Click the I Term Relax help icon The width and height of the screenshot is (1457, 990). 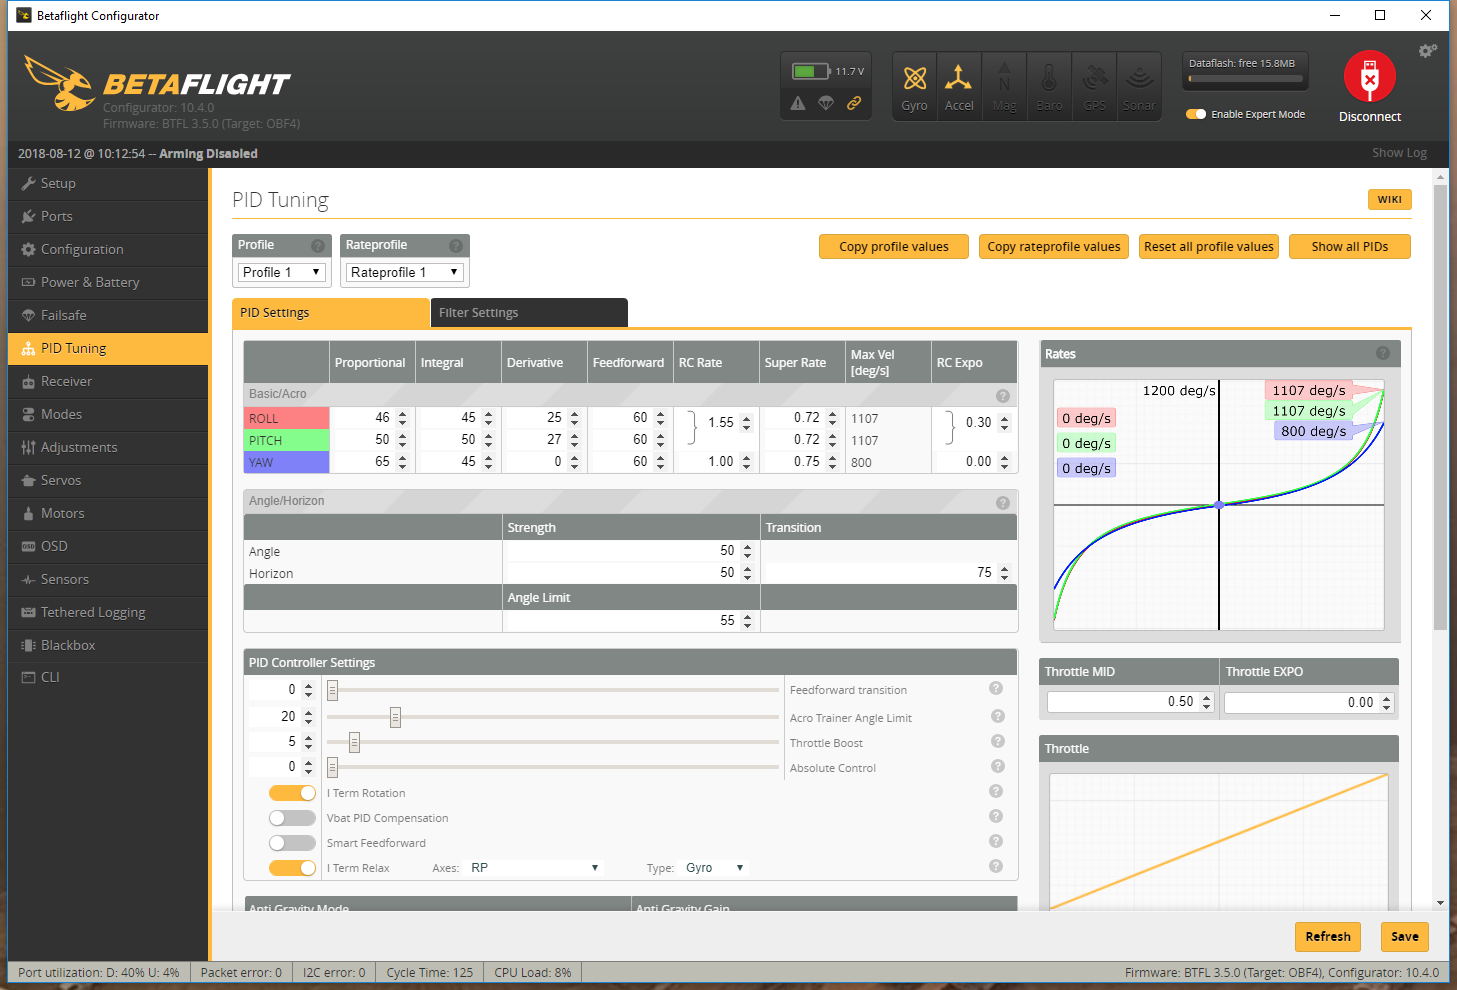[996, 866]
